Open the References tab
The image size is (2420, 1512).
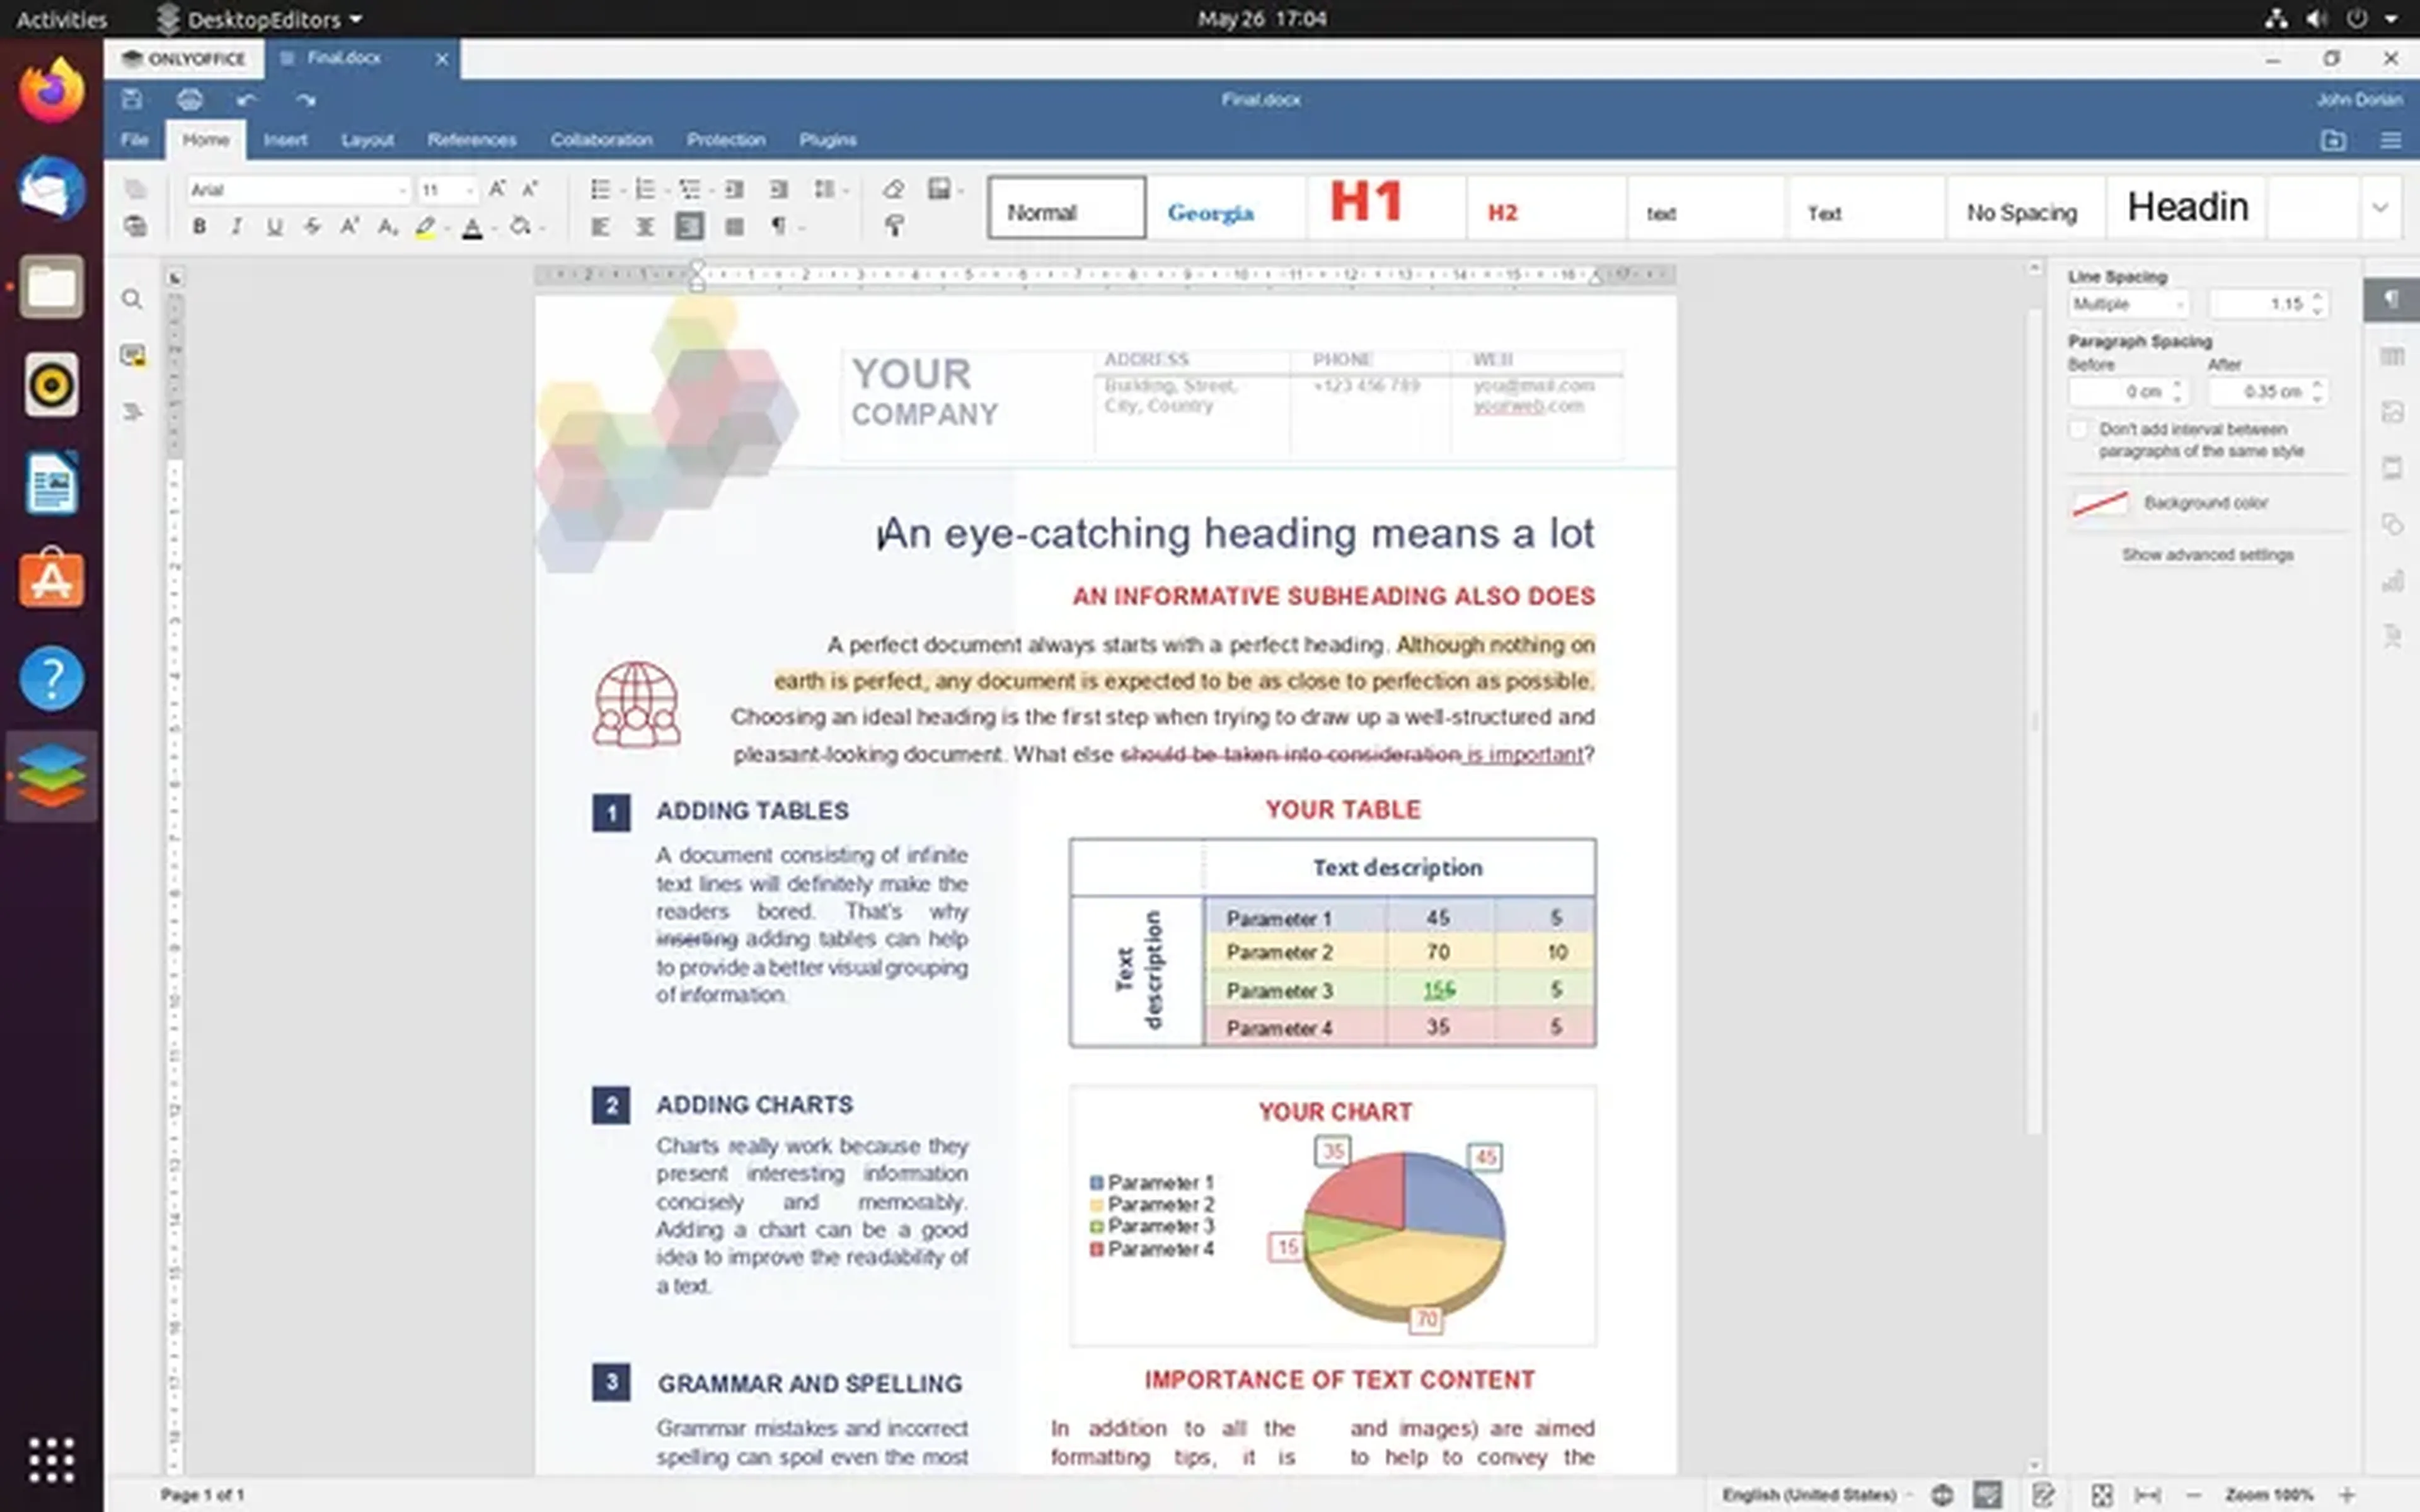[471, 140]
